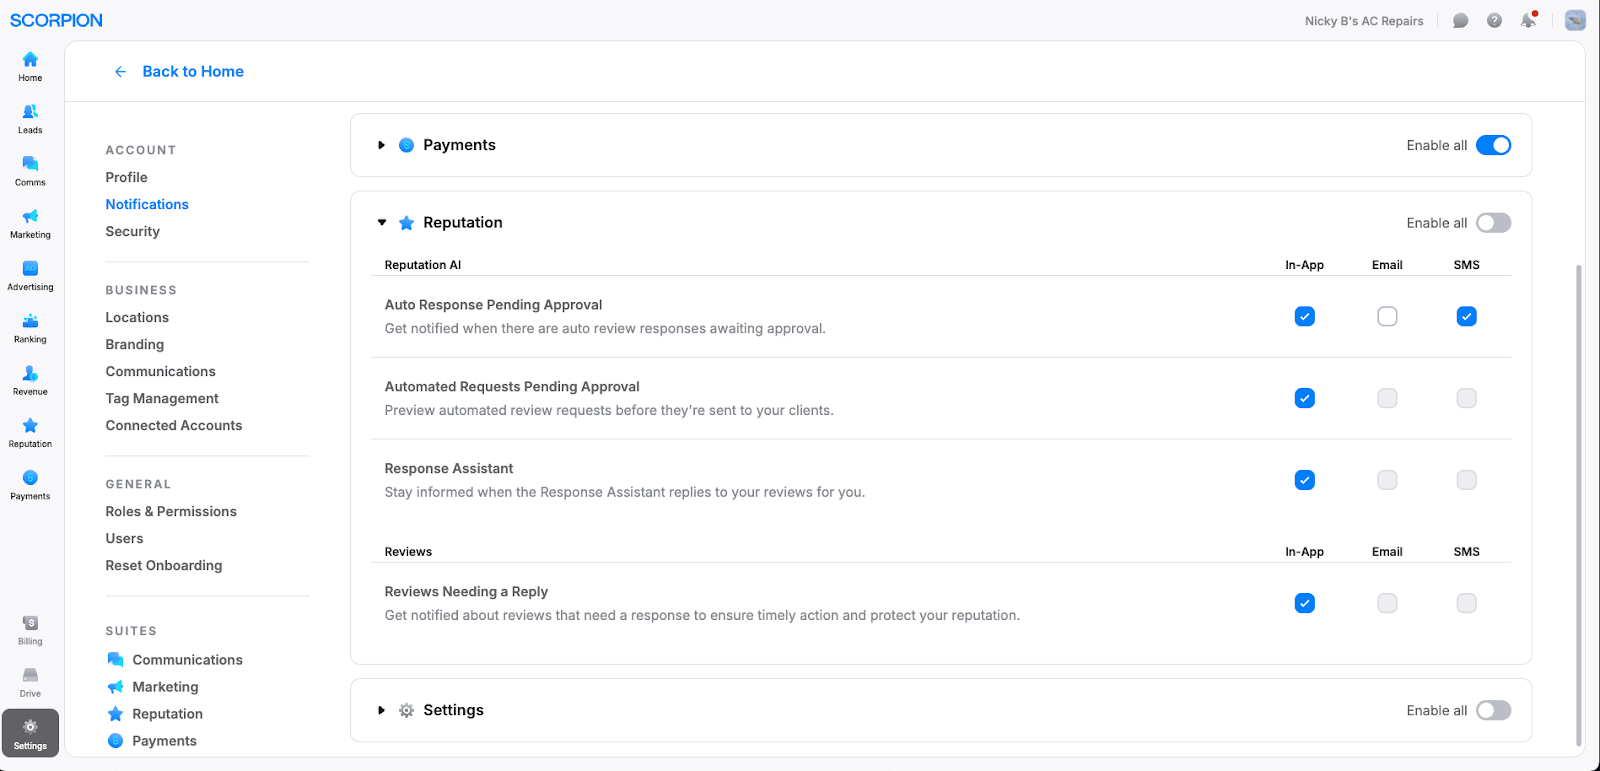The width and height of the screenshot is (1600, 771).
Task: Open the Ranking sidebar icon
Action: coord(30,327)
